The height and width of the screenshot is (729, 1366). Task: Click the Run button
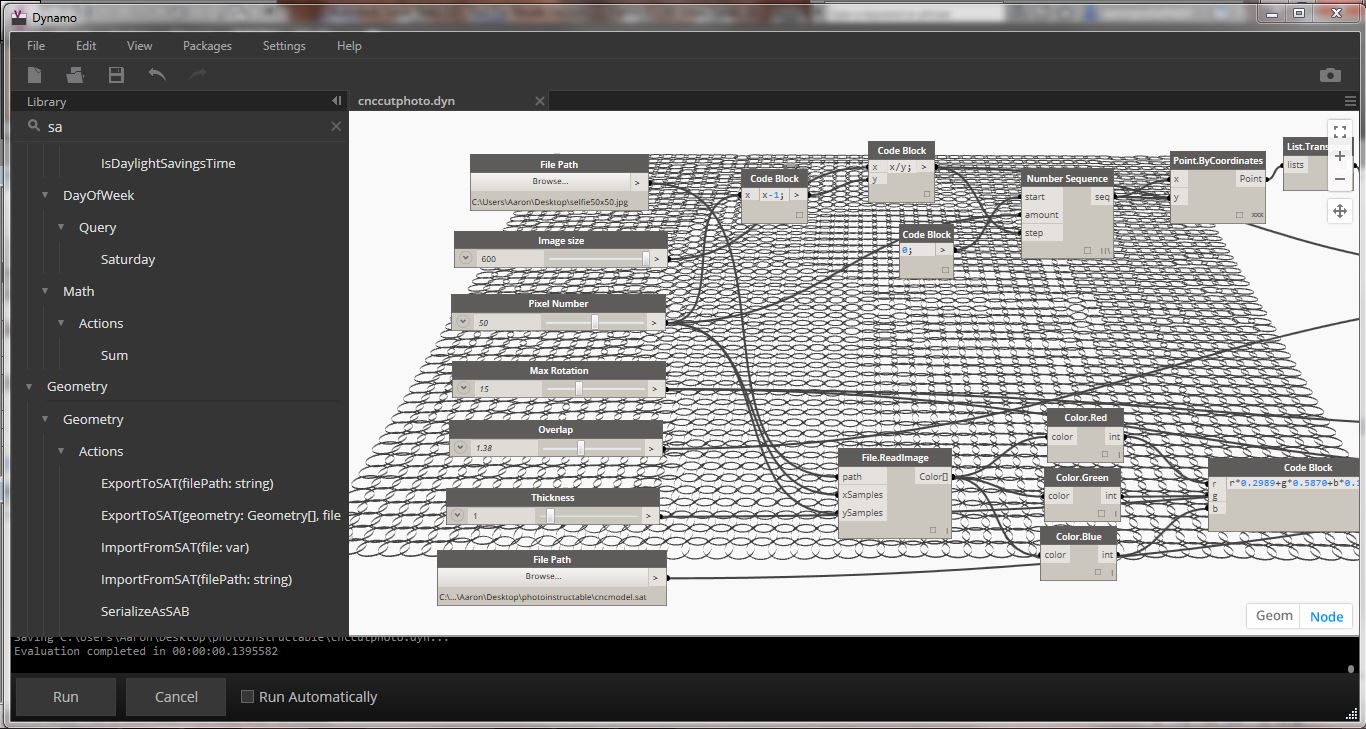coord(65,697)
